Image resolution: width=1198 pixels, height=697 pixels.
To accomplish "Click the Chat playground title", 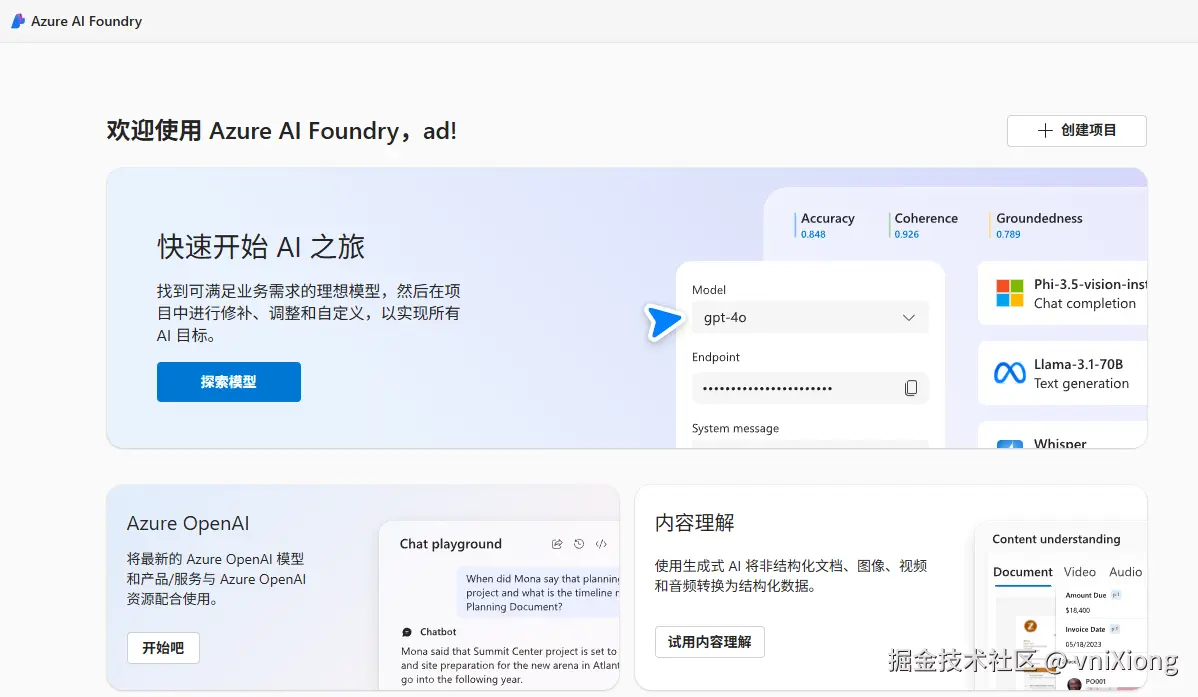I will point(451,544).
